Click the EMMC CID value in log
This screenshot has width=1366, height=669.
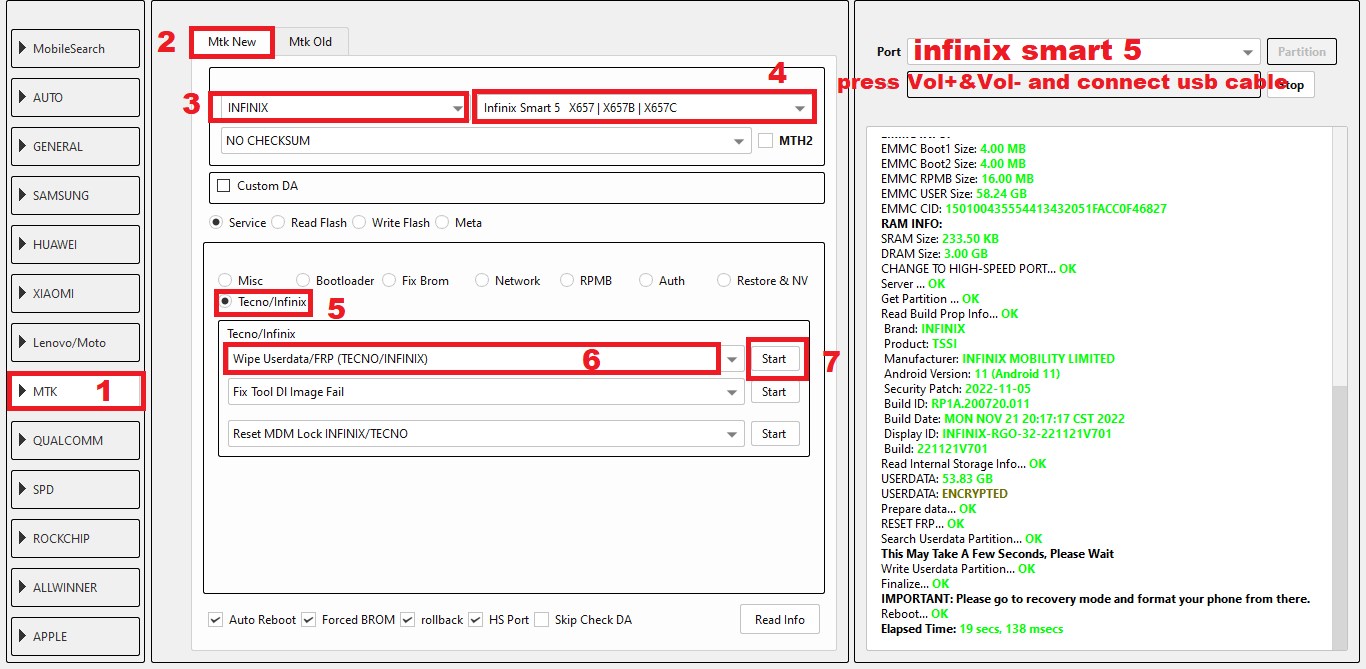(1055, 209)
